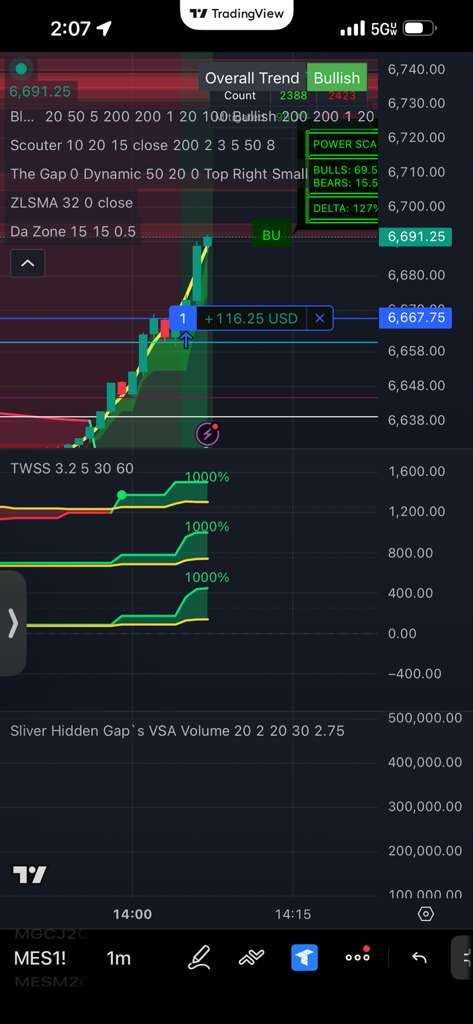Tap the 14:15 time axis label
473x1024 pixels.
tap(293, 914)
